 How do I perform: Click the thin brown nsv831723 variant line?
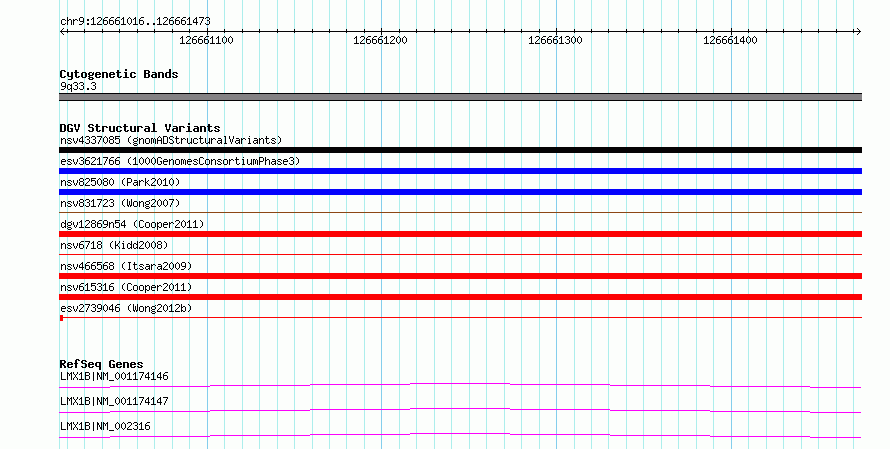[x=460, y=213]
